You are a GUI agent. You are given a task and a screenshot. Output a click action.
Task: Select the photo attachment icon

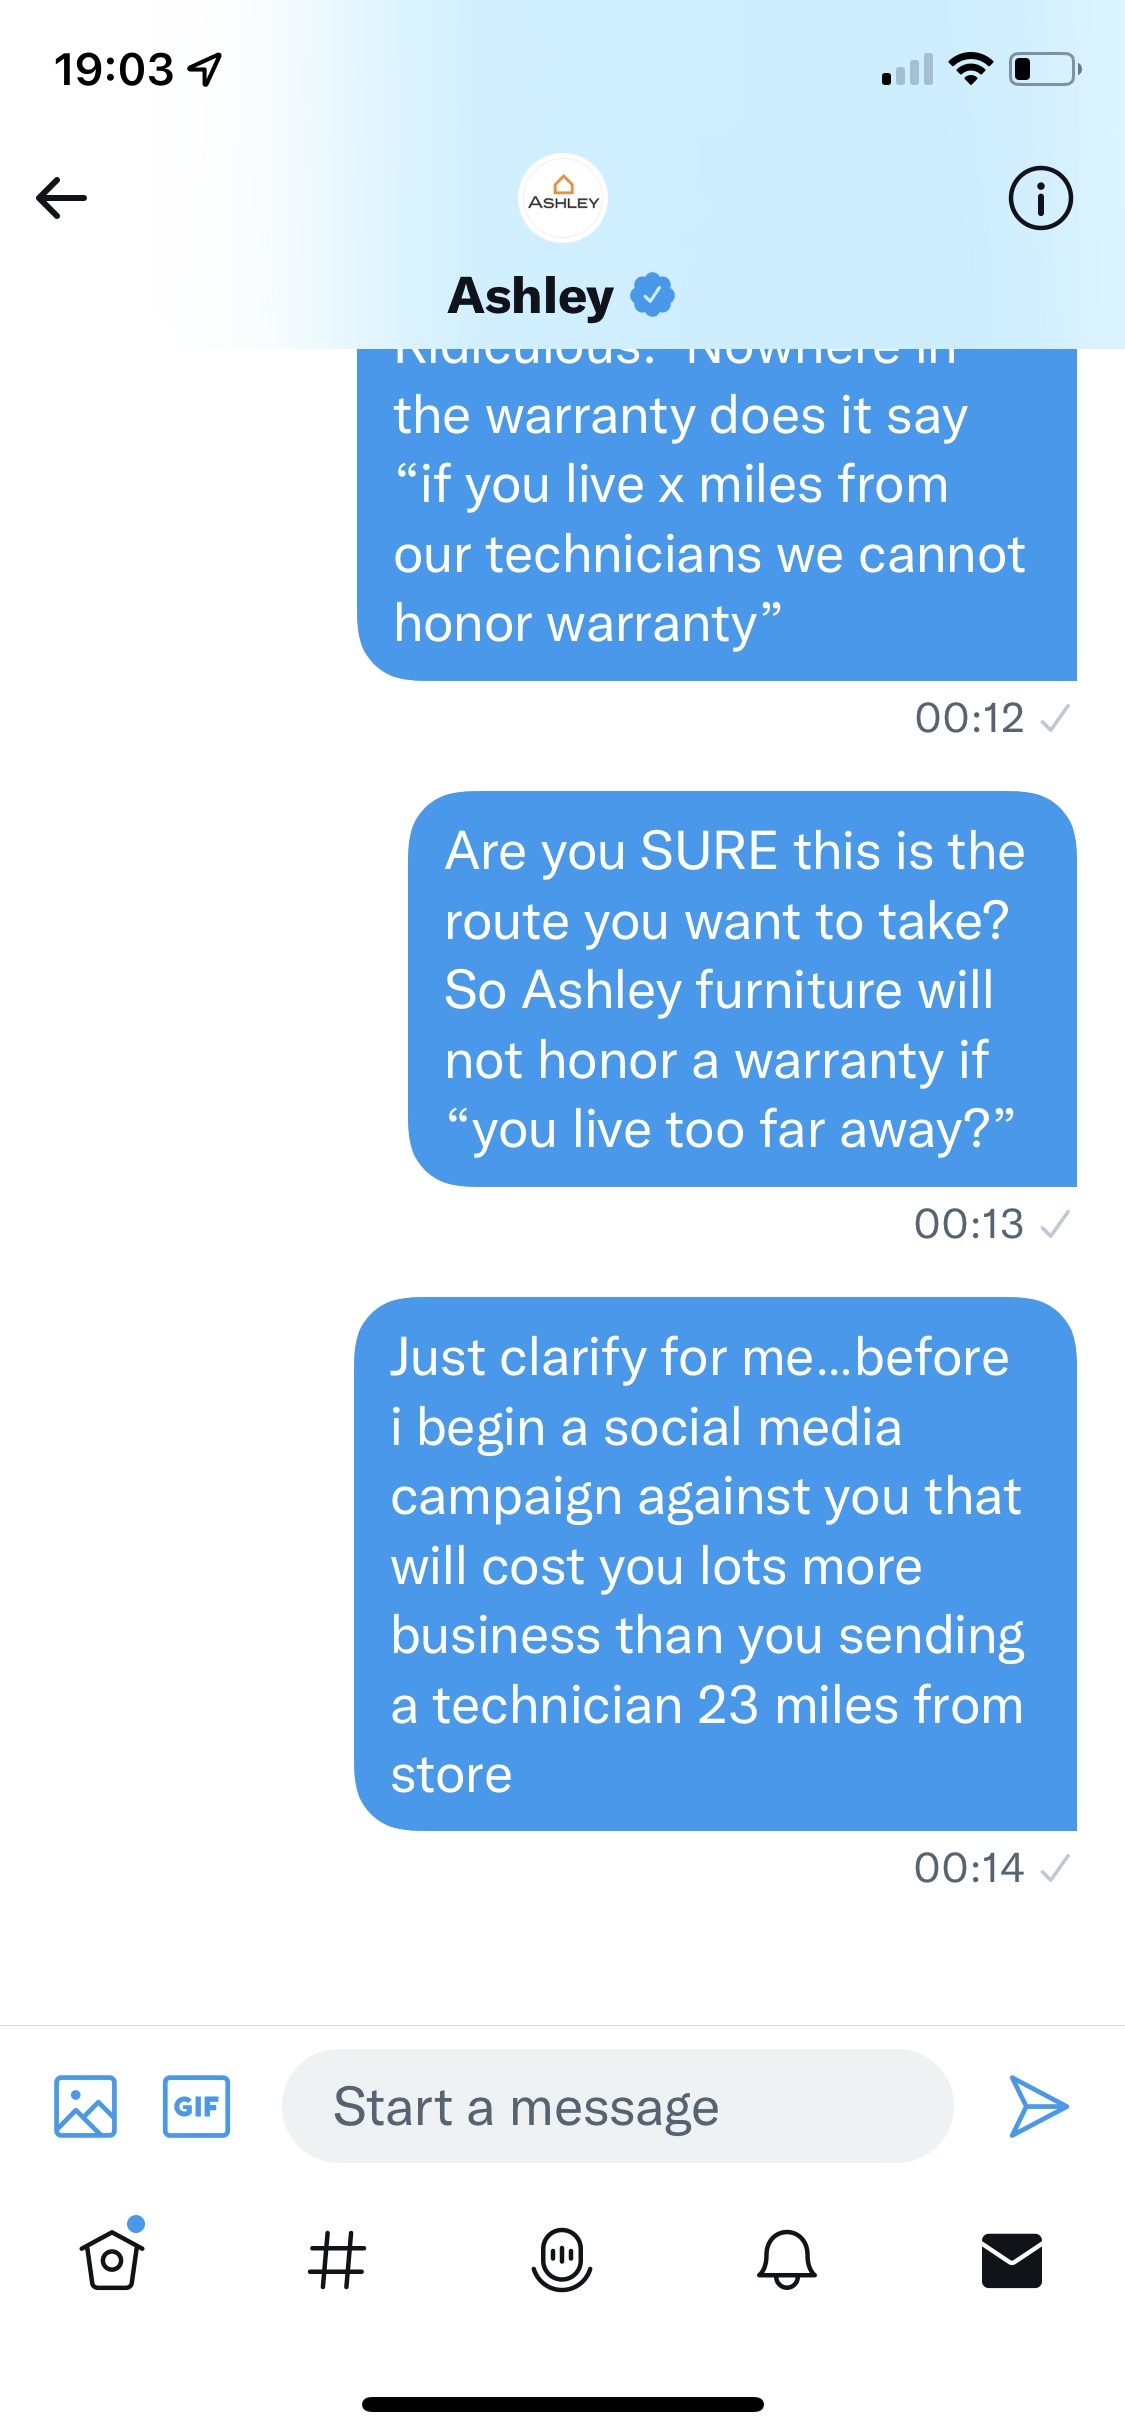(84, 2106)
